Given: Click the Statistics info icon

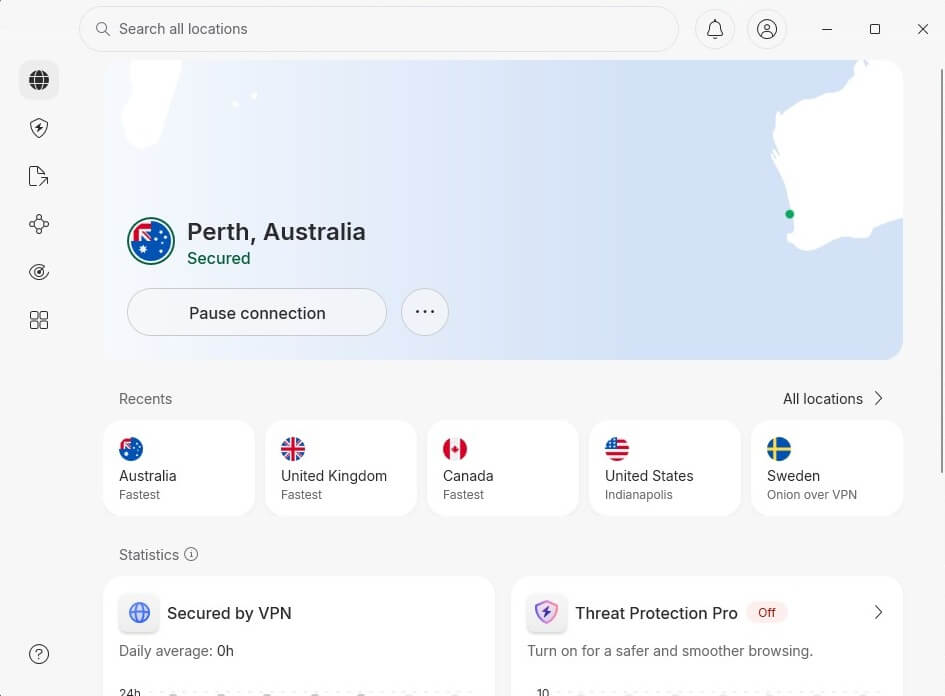Looking at the screenshot, I should (x=191, y=554).
